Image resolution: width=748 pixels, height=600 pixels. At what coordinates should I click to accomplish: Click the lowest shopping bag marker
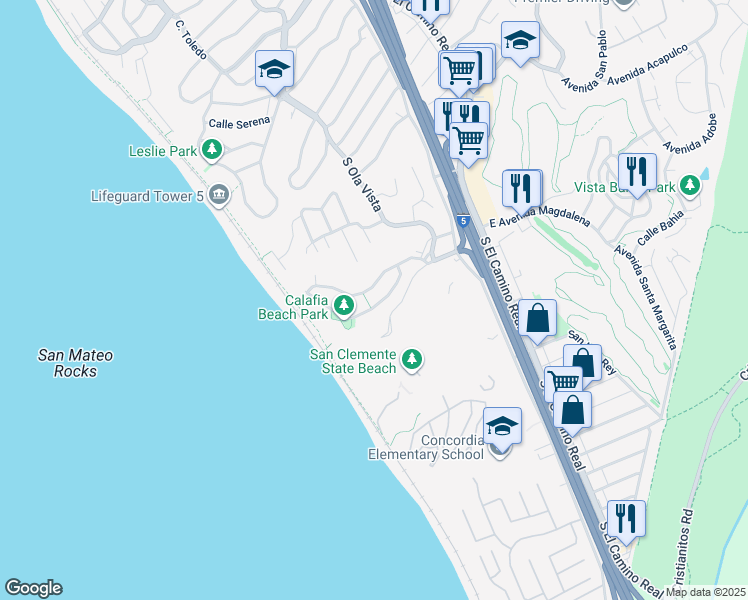point(572,414)
